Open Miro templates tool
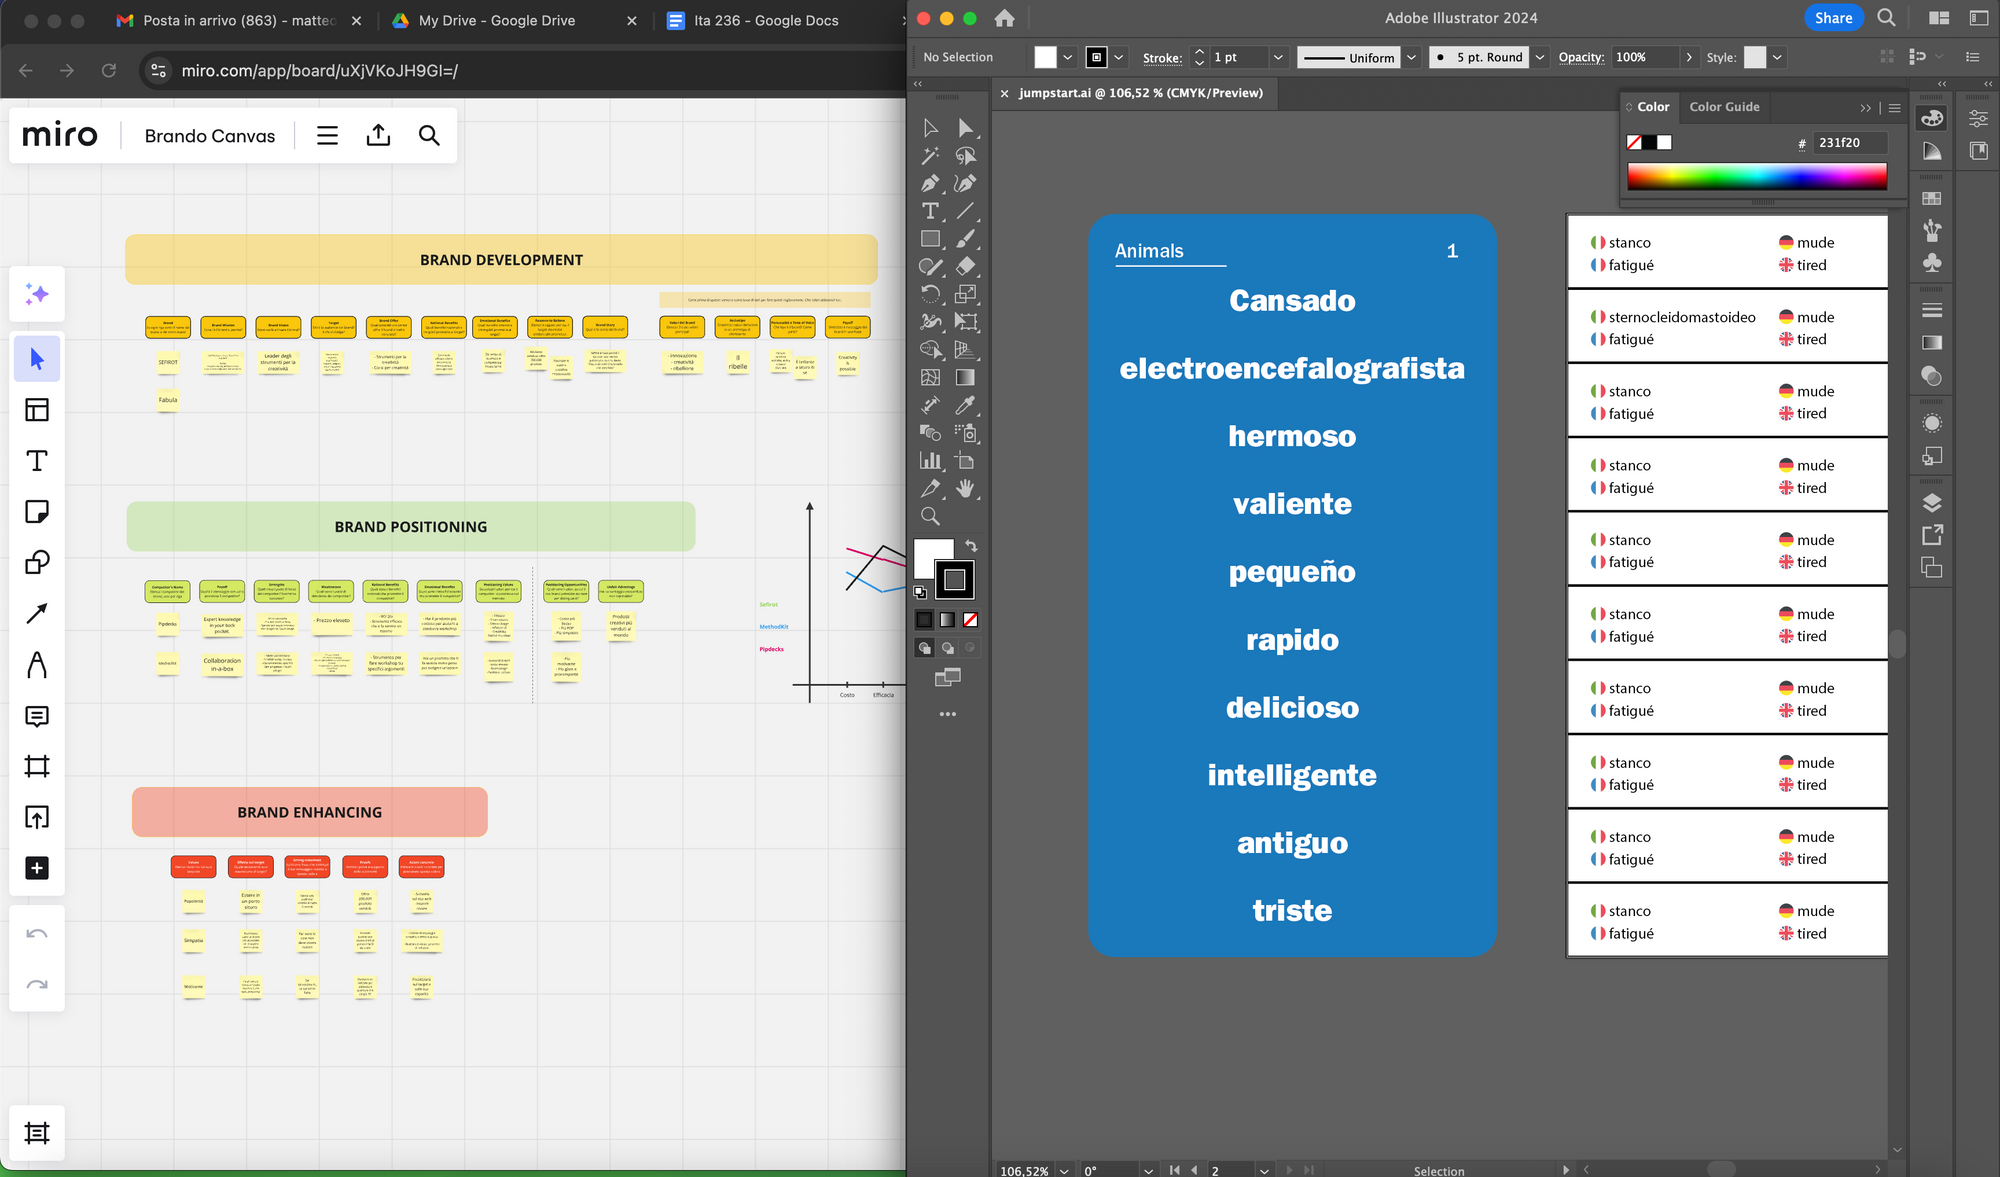Viewport: 2000px width, 1177px height. (37, 410)
